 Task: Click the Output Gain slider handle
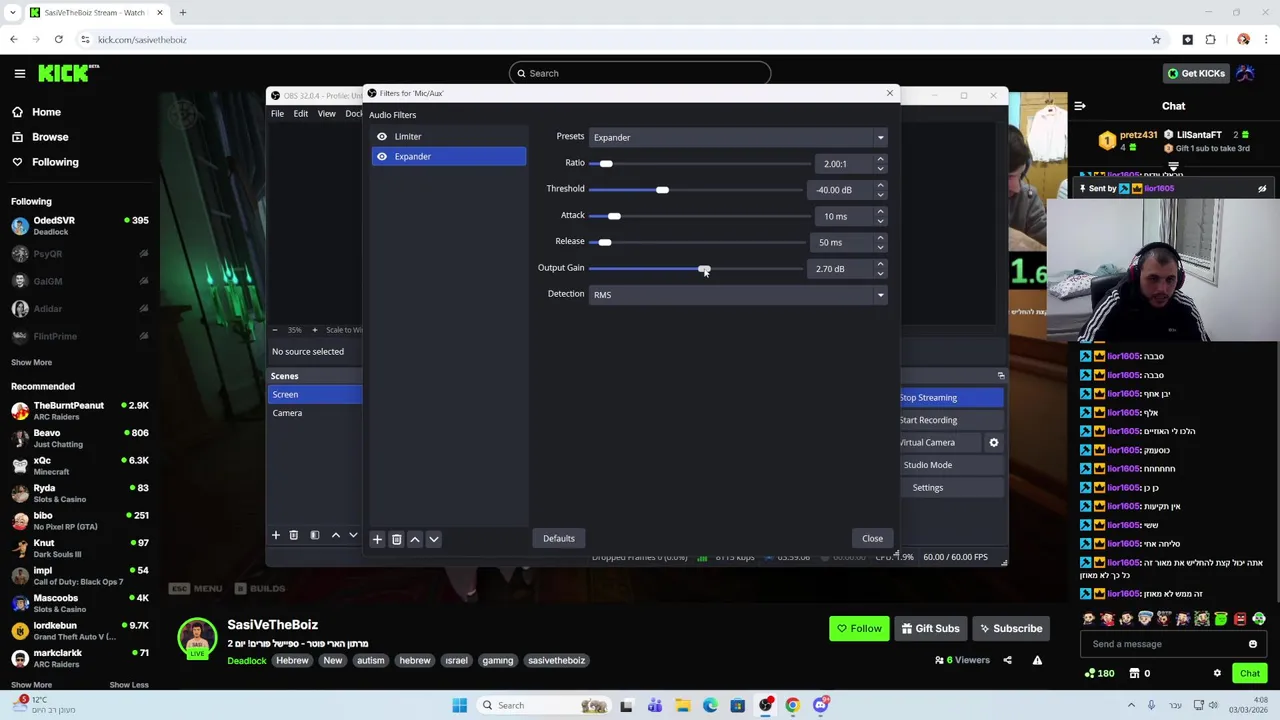[x=704, y=268]
